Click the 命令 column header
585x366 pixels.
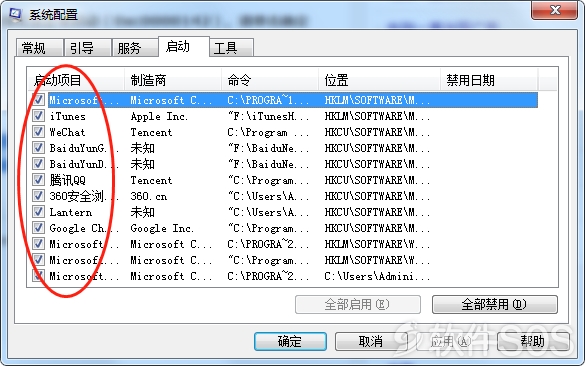(x=270, y=79)
